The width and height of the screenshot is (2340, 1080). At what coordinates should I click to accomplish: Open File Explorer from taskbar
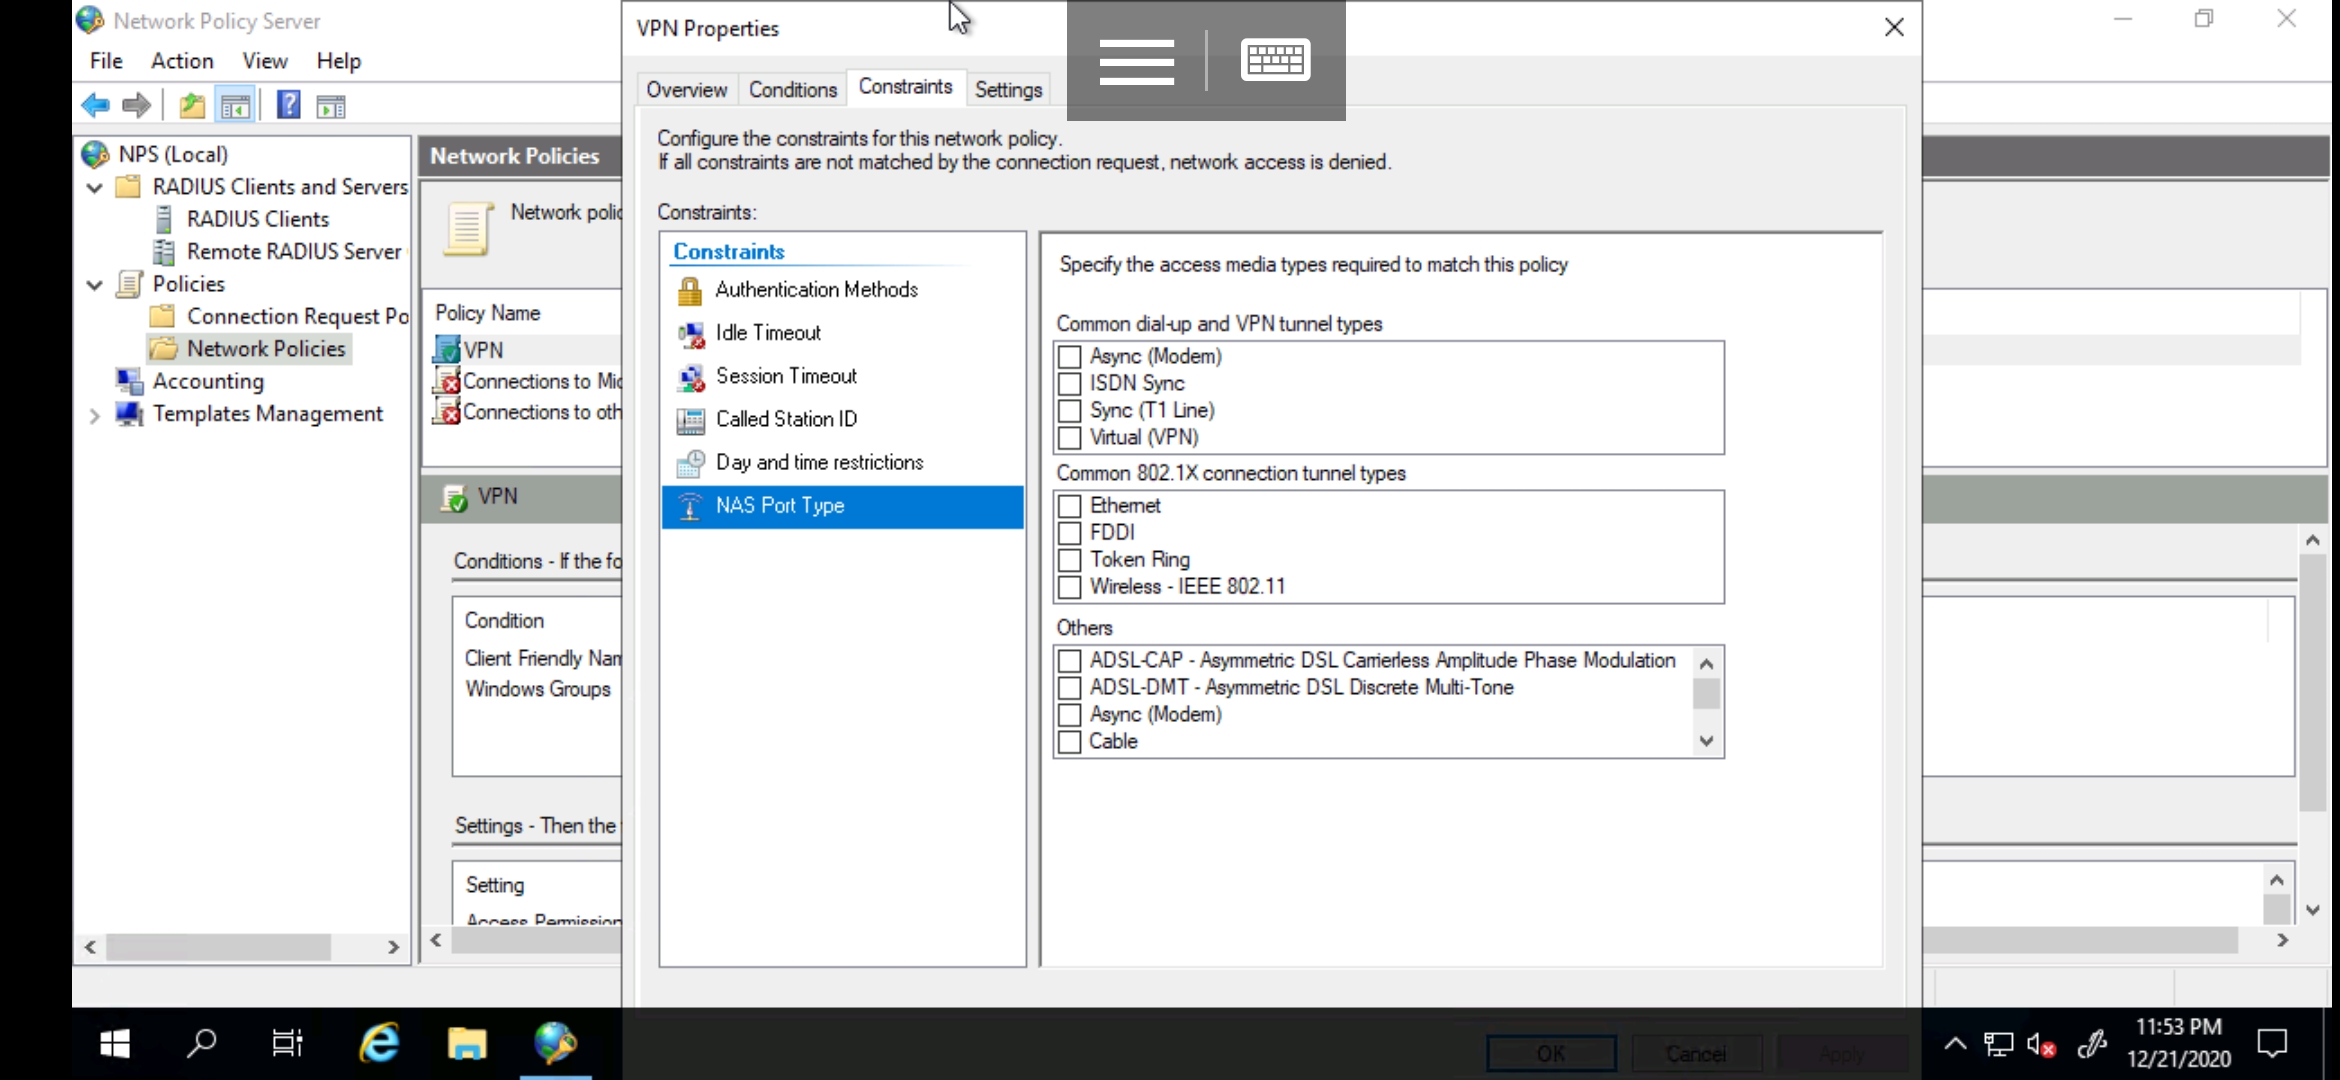tap(467, 1044)
